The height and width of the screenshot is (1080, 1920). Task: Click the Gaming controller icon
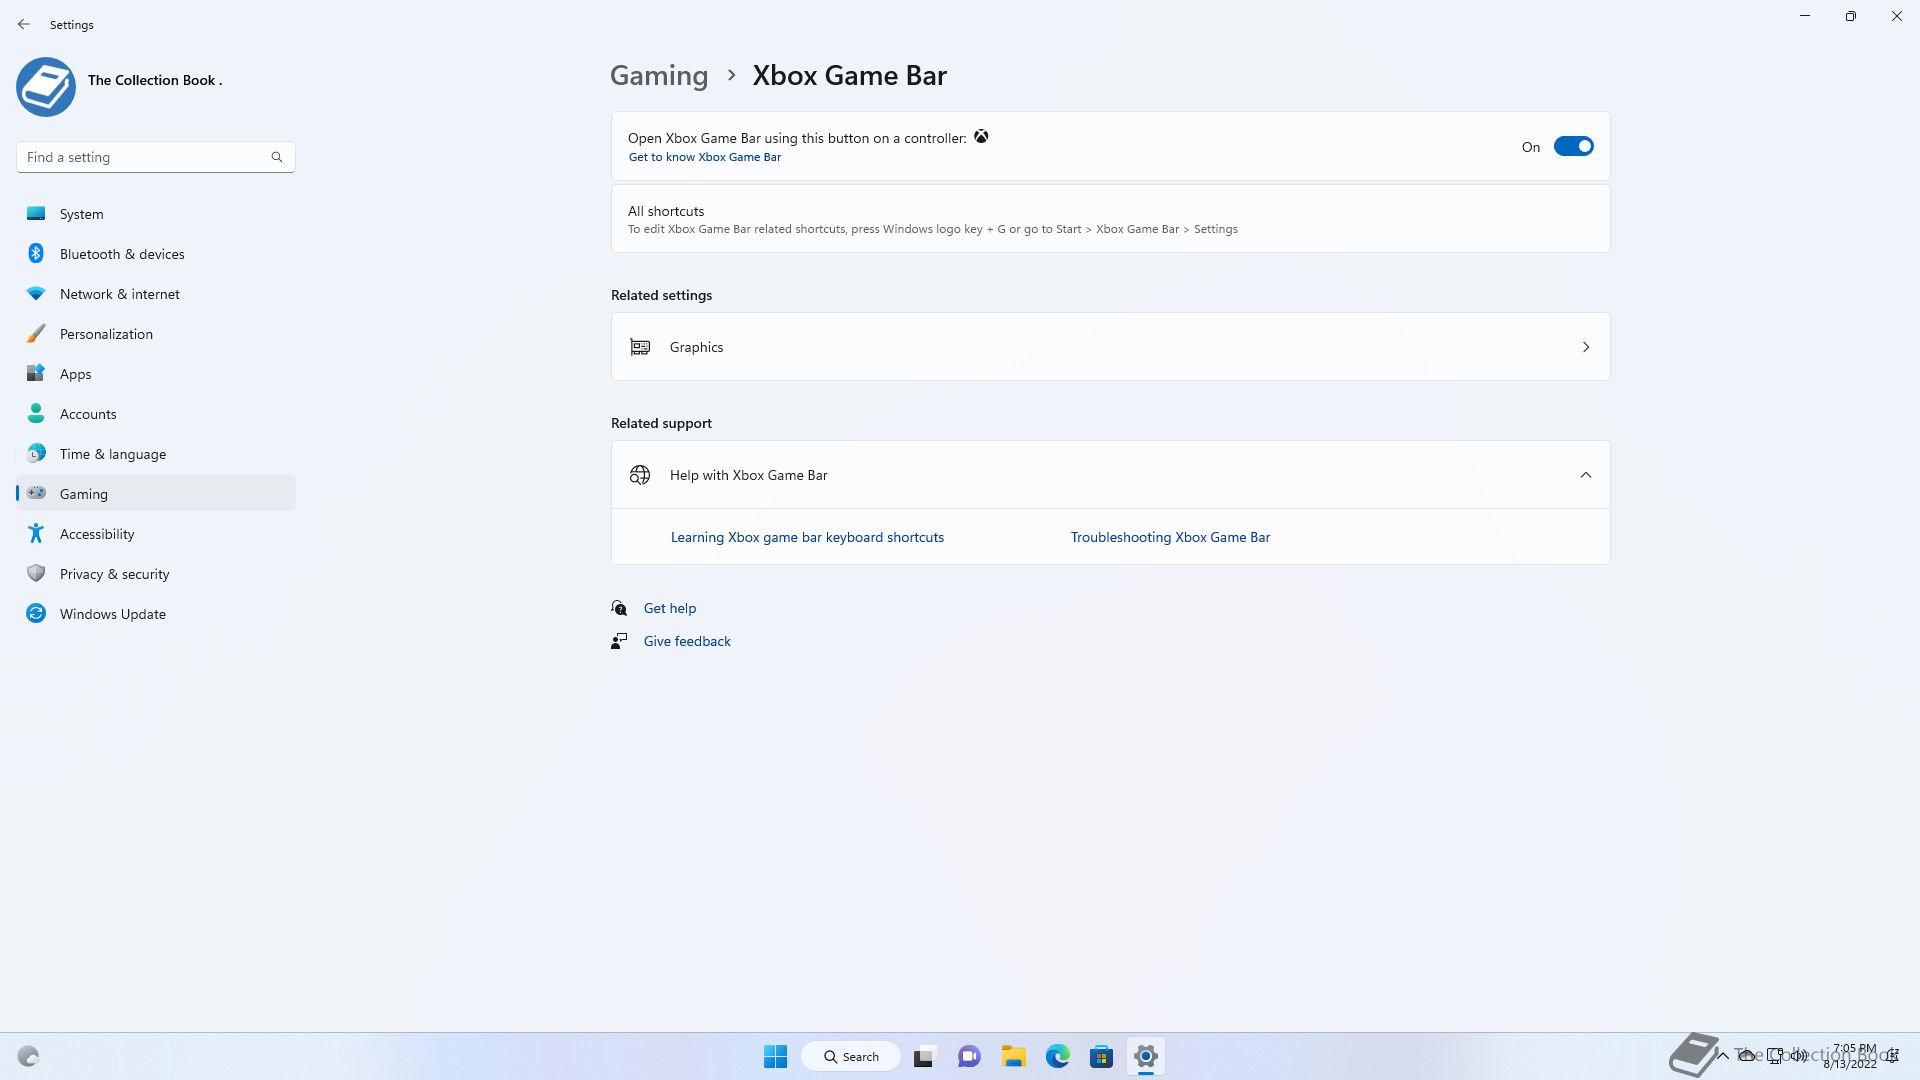pos(36,493)
